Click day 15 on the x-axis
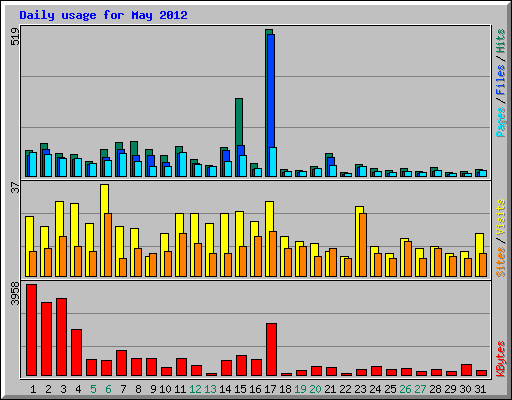Viewport: 512px width, 400px height. [x=240, y=389]
